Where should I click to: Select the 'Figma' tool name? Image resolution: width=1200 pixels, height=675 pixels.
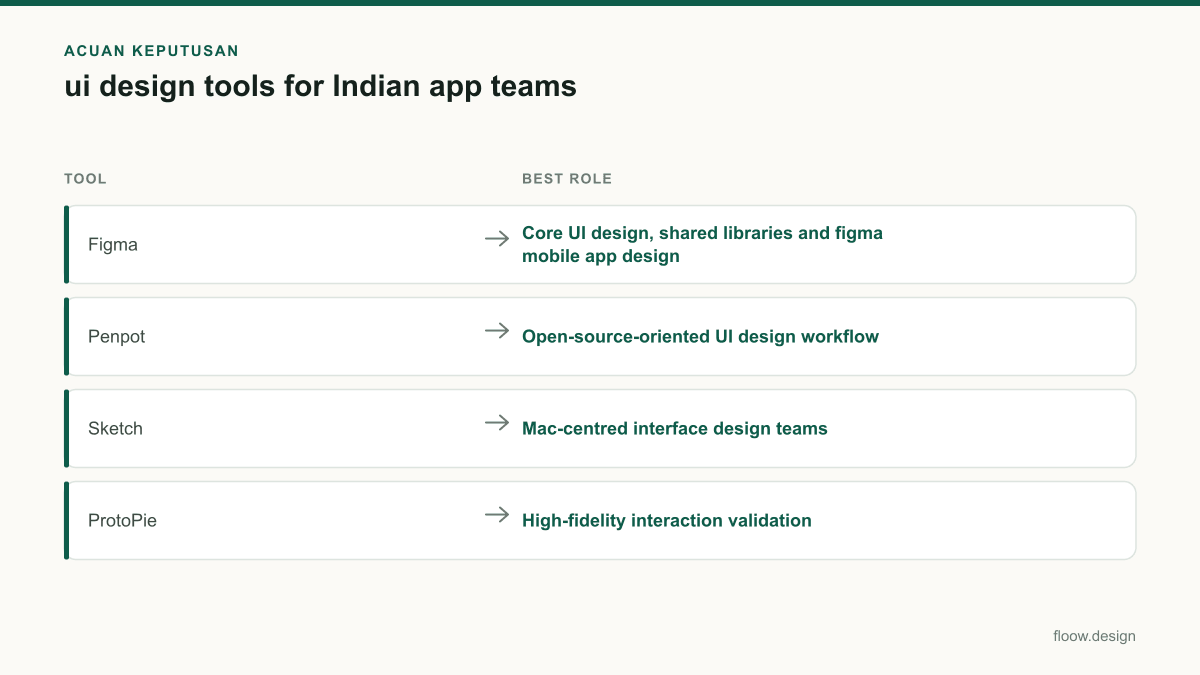tap(113, 244)
